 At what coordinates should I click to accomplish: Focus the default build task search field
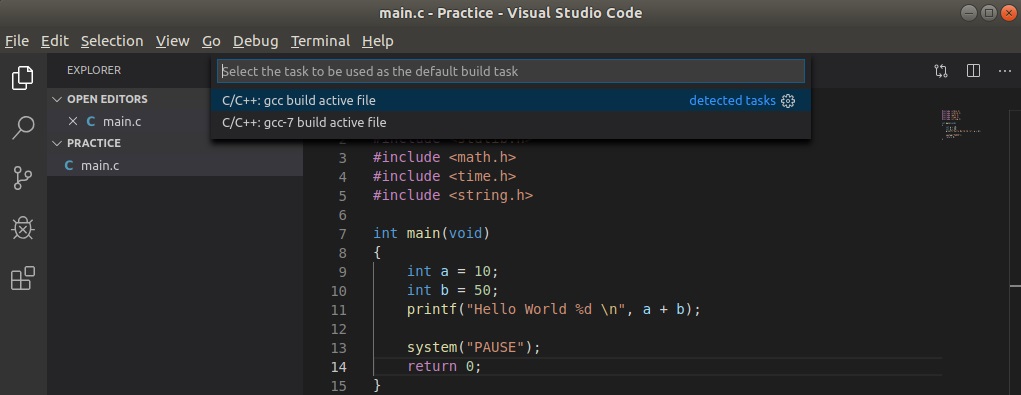510,71
